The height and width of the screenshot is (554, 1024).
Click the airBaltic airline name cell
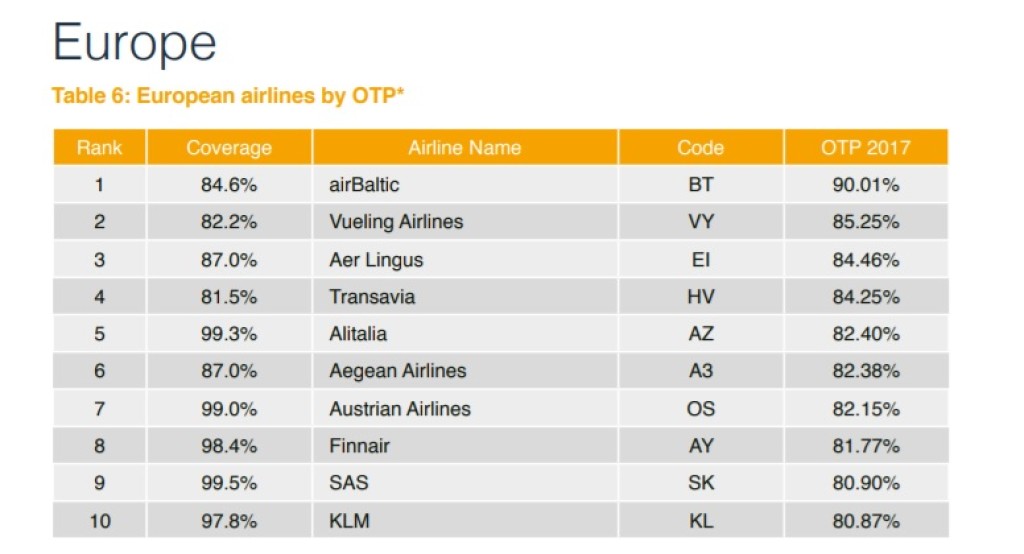(364, 185)
